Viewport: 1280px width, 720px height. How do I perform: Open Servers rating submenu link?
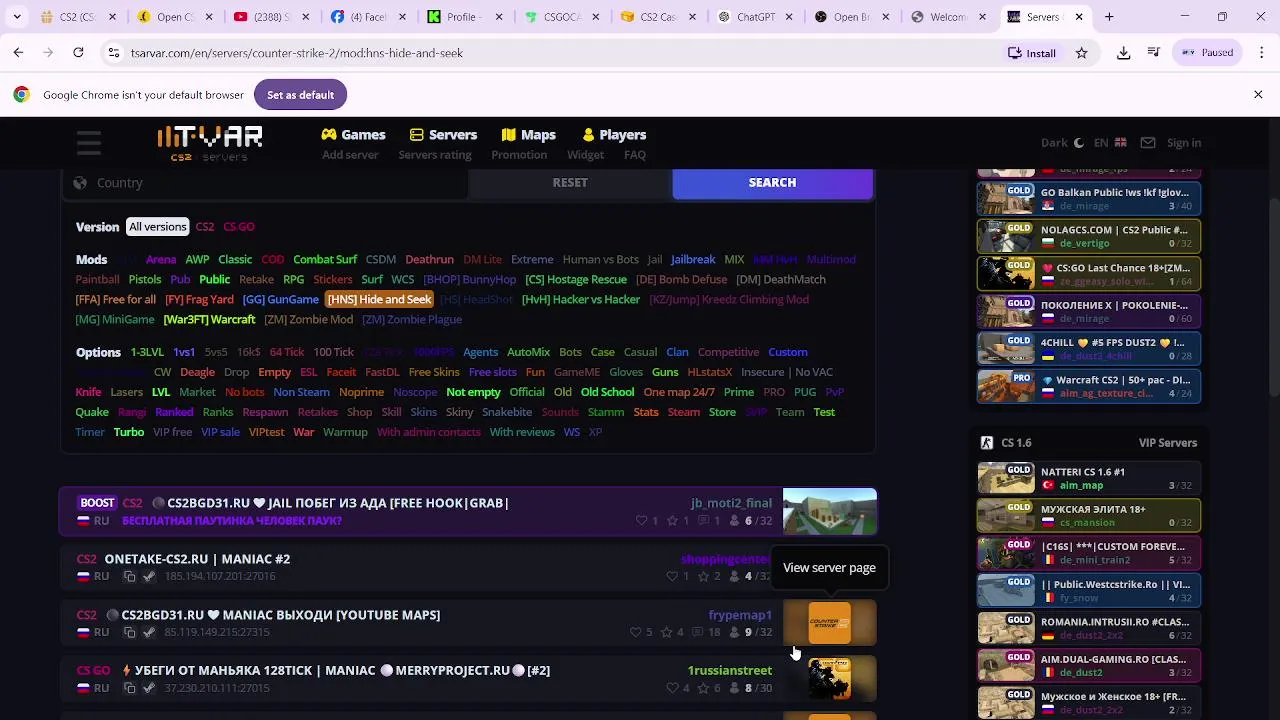pyautogui.click(x=435, y=155)
